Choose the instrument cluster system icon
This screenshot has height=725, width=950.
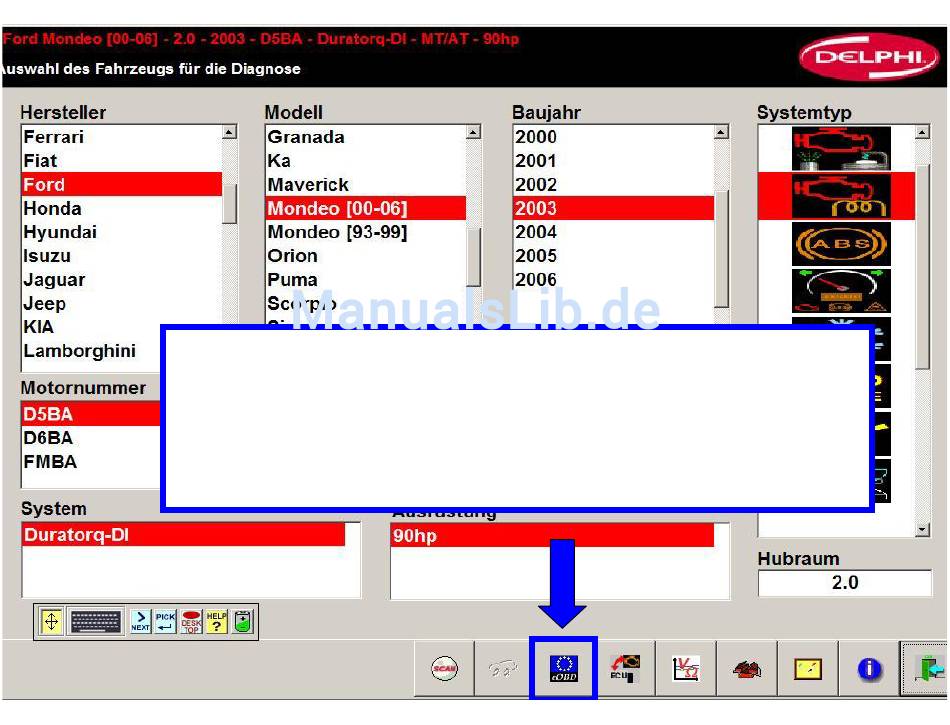pos(841,291)
